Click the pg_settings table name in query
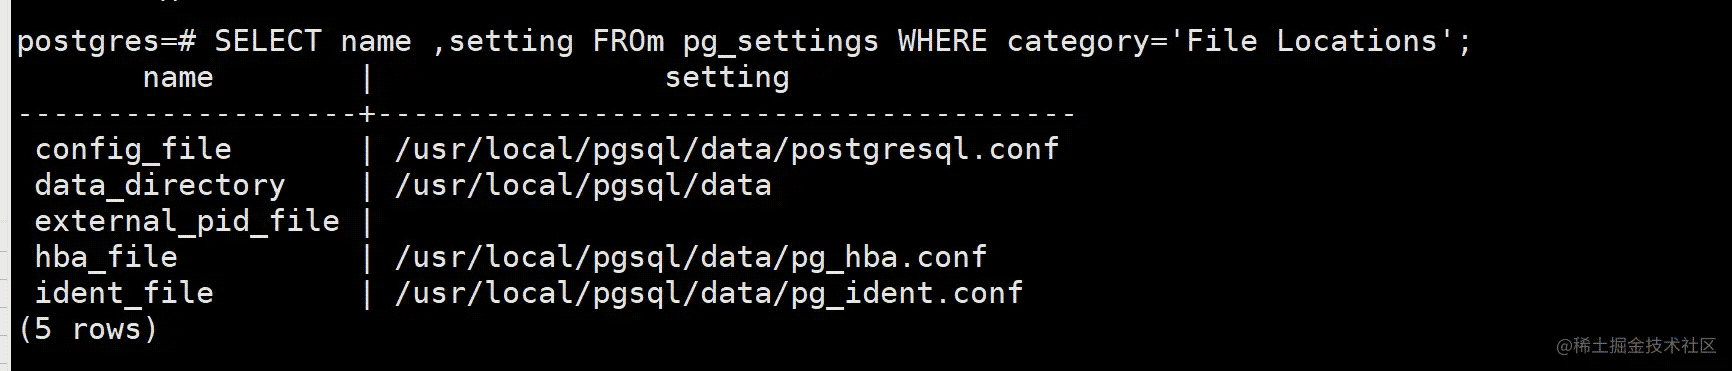This screenshot has width=1732, height=371. [780, 43]
